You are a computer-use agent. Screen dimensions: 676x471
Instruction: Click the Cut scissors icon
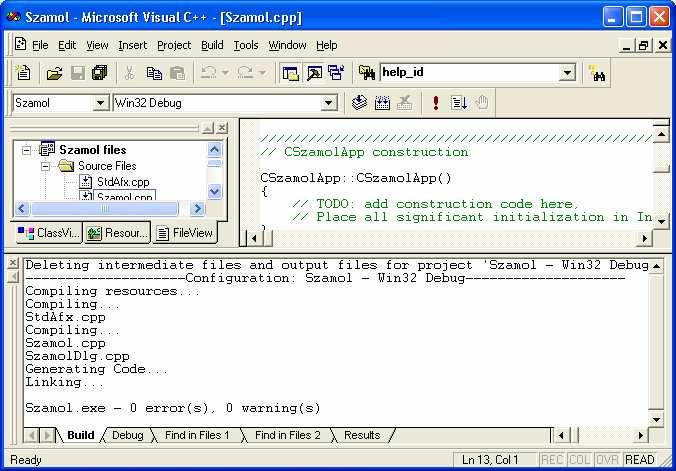129,73
